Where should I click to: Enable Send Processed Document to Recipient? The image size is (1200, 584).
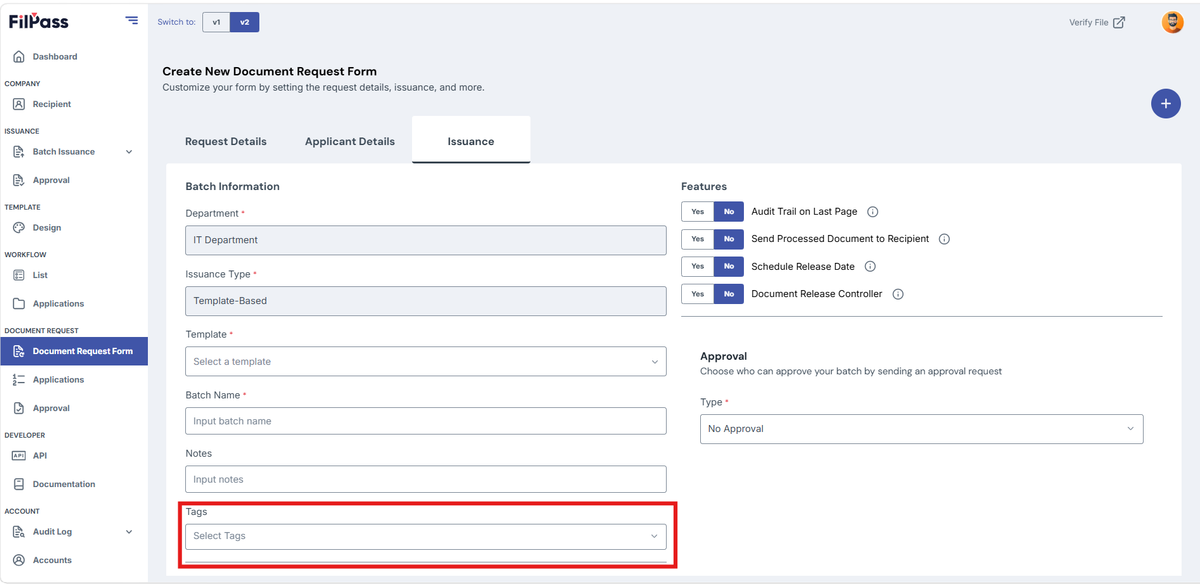(x=697, y=239)
